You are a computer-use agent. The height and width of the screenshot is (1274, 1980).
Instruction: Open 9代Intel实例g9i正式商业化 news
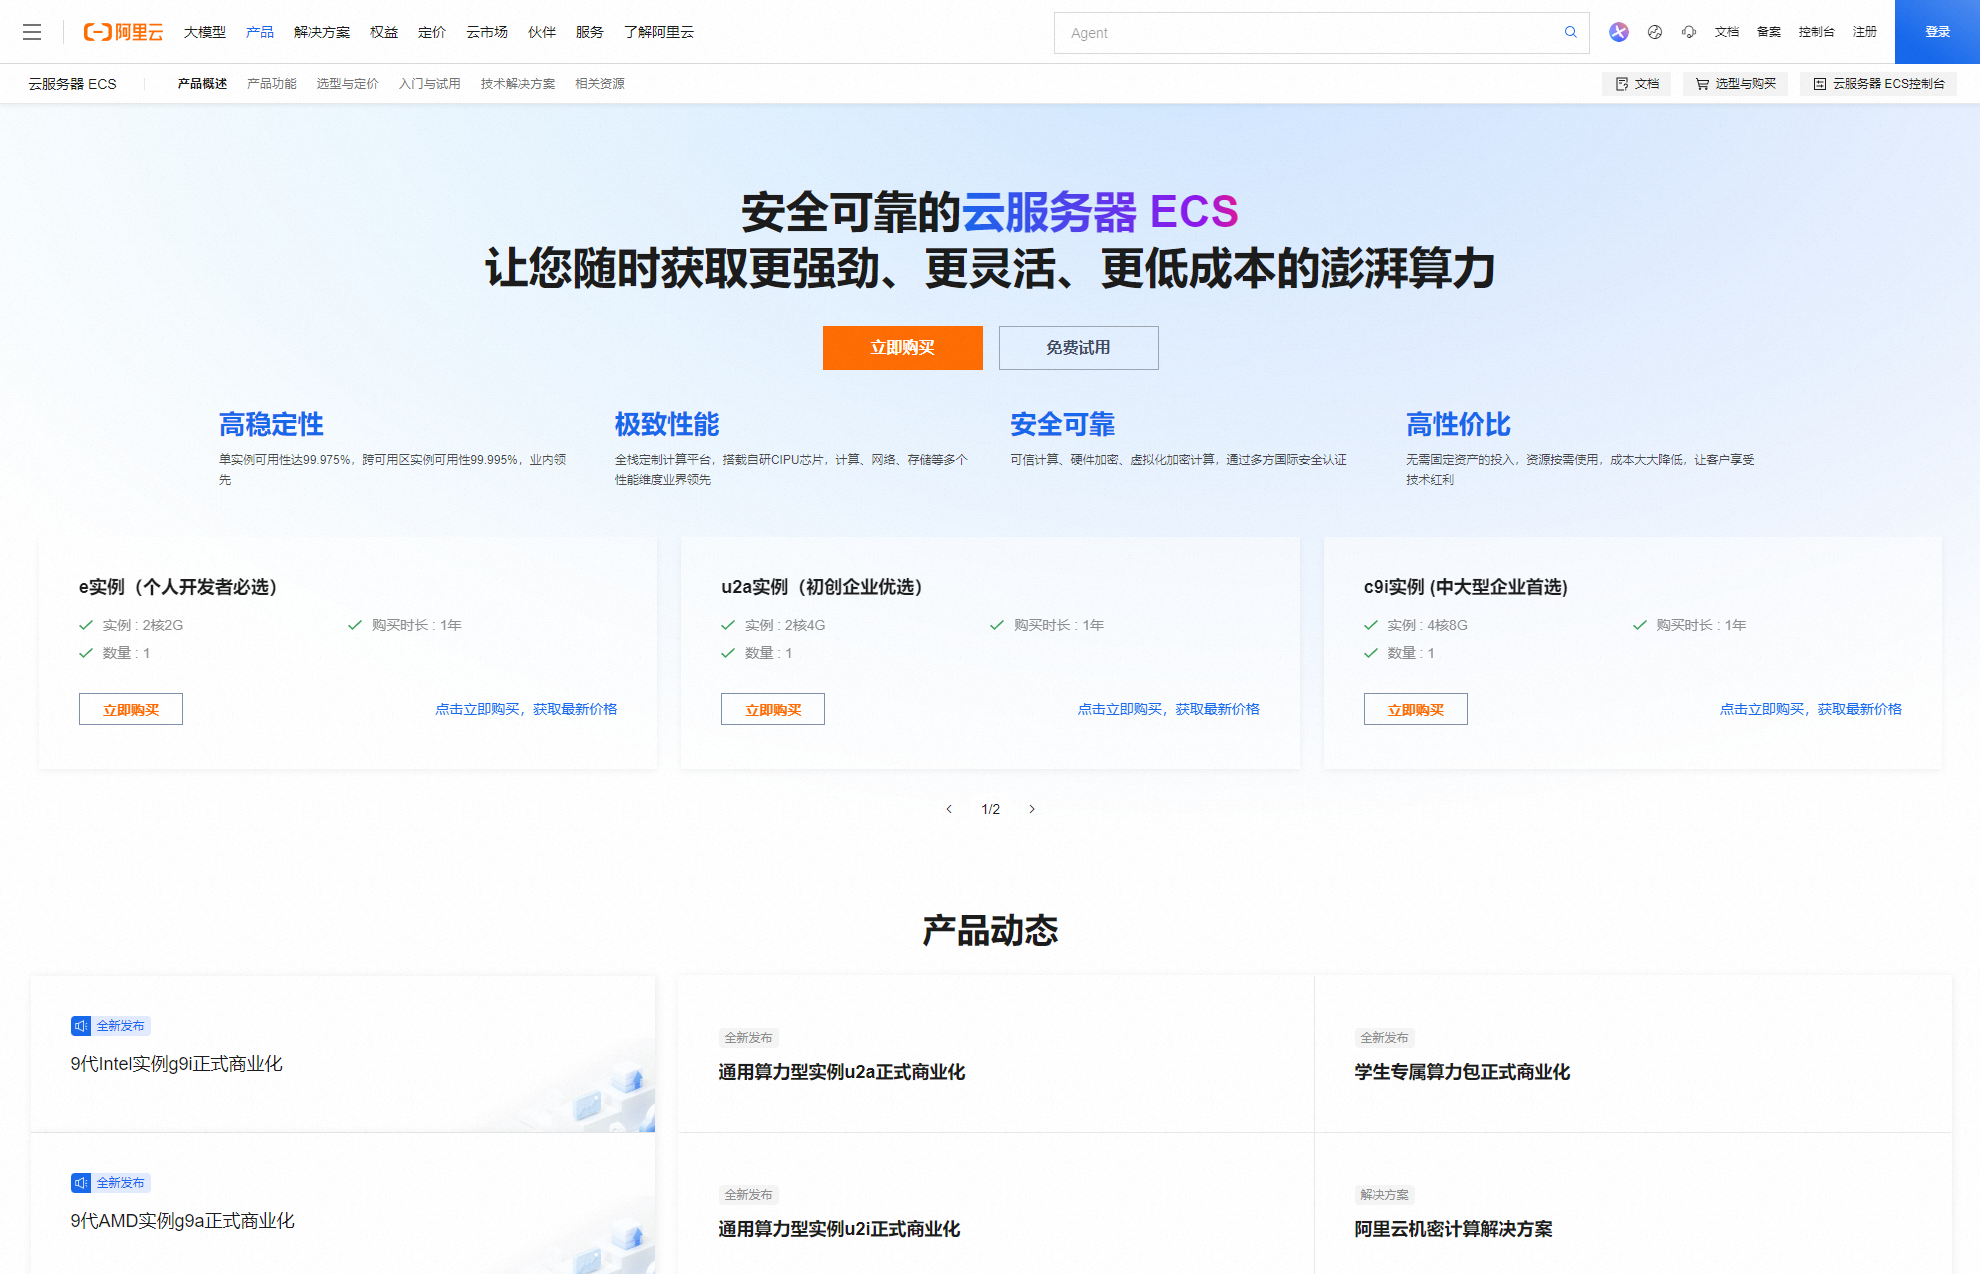click(177, 1064)
